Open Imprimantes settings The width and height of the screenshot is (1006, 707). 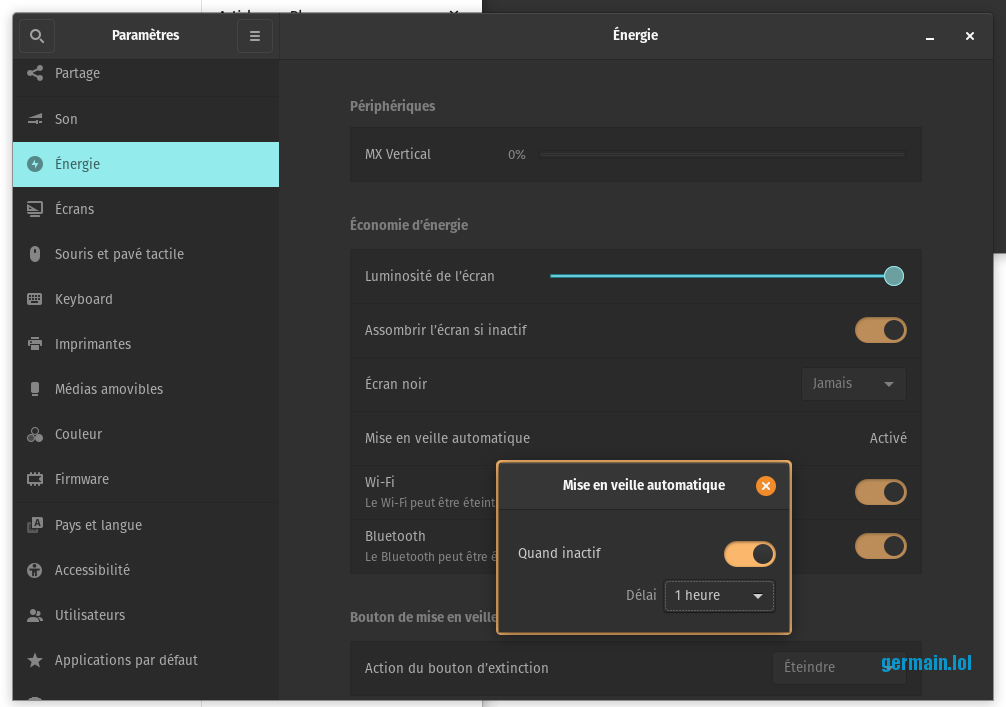point(146,344)
